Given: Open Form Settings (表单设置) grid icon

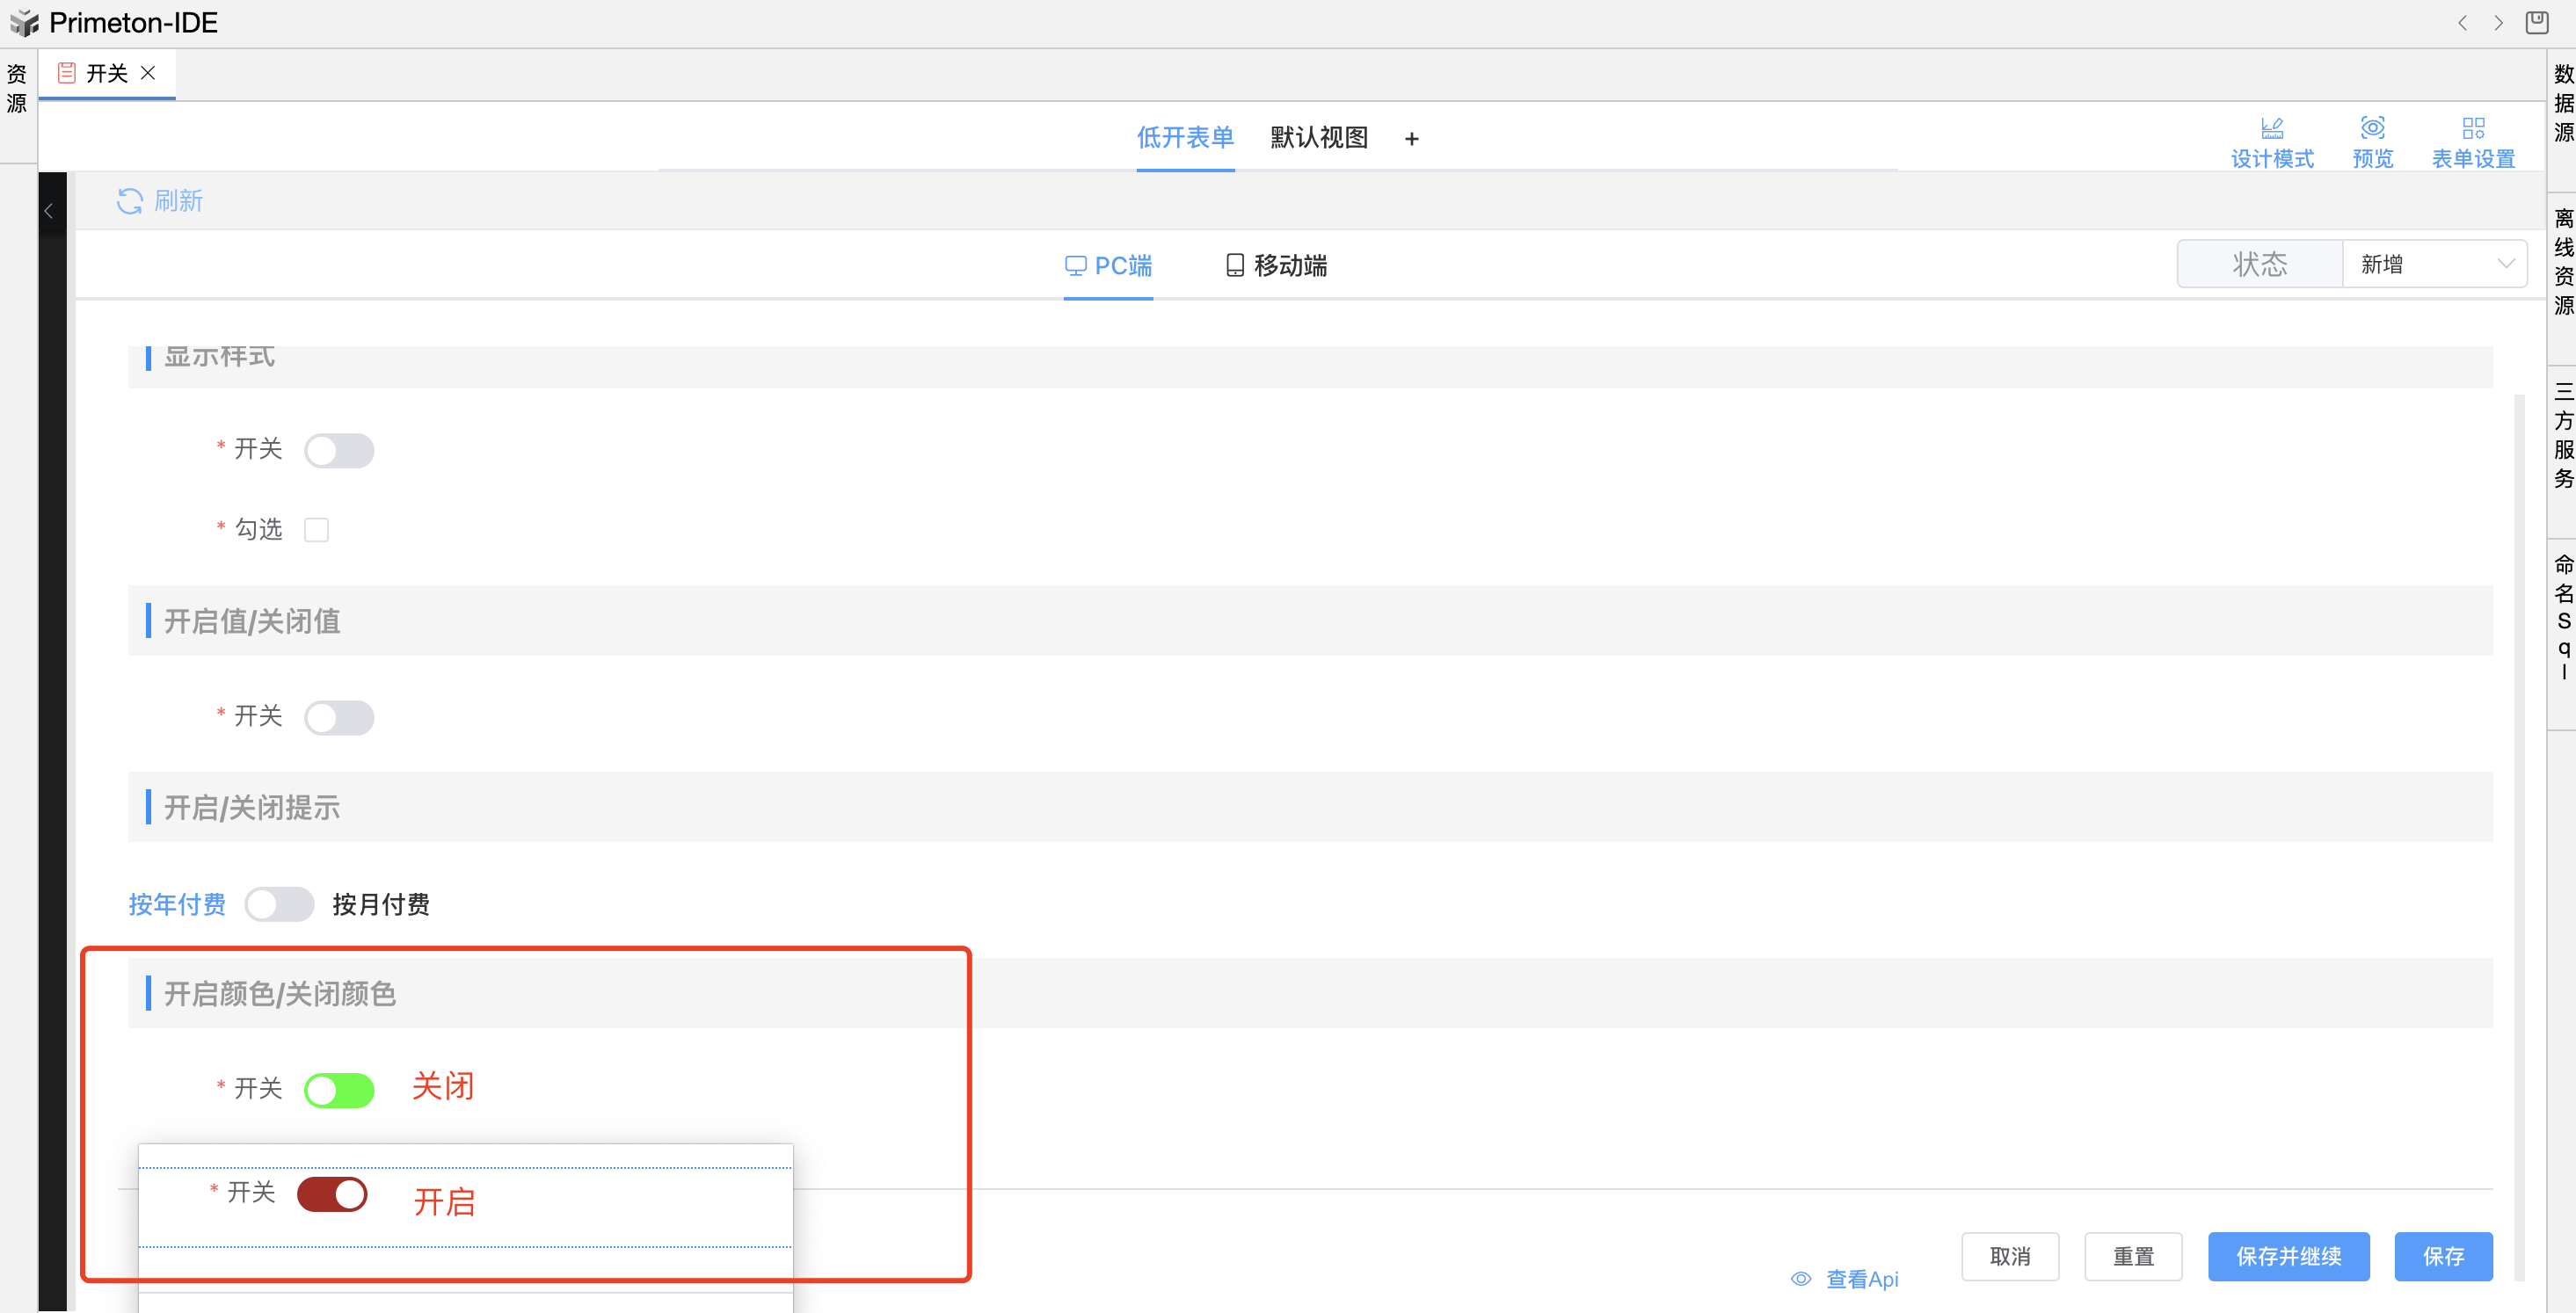Looking at the screenshot, I should tap(2473, 128).
